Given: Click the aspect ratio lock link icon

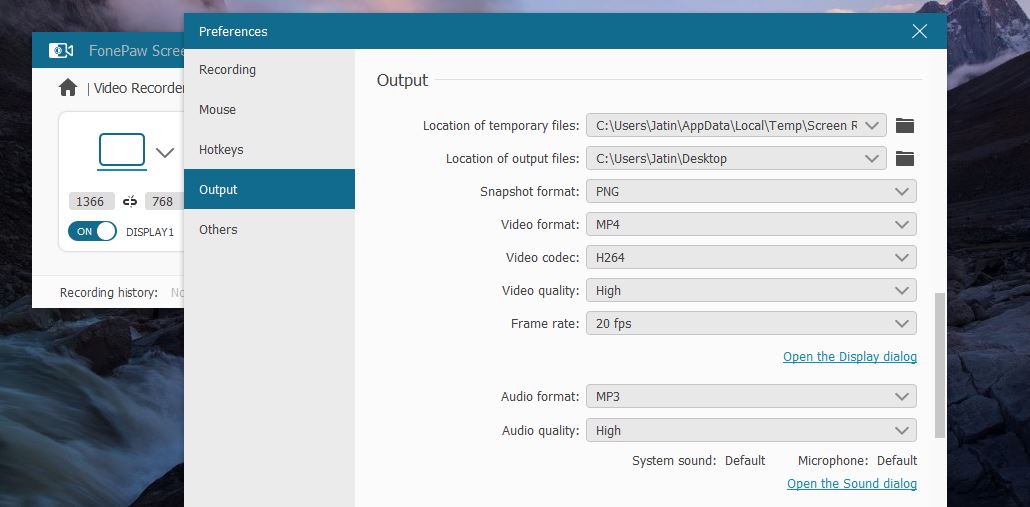Looking at the screenshot, I should pos(130,202).
